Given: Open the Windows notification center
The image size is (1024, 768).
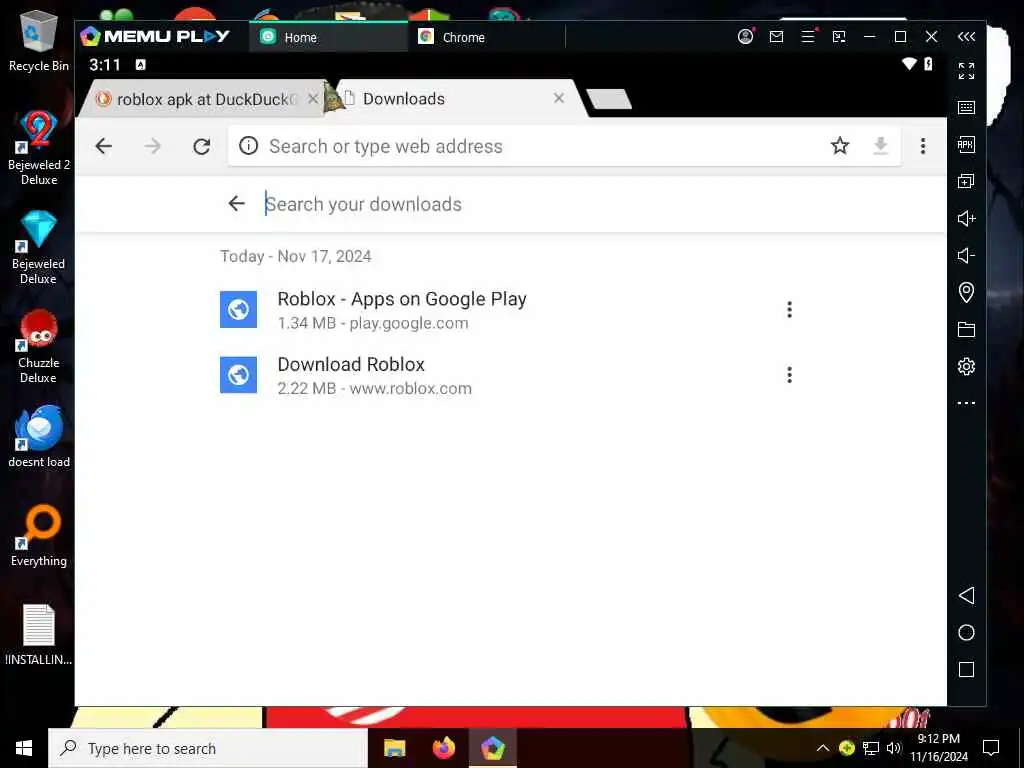Looking at the screenshot, I should pyautogui.click(x=991, y=748).
